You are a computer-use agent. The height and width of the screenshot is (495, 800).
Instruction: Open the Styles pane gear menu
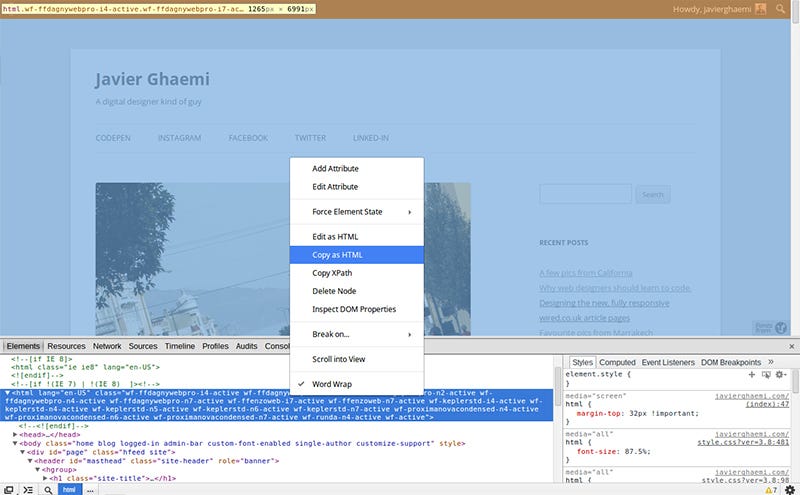click(x=780, y=375)
